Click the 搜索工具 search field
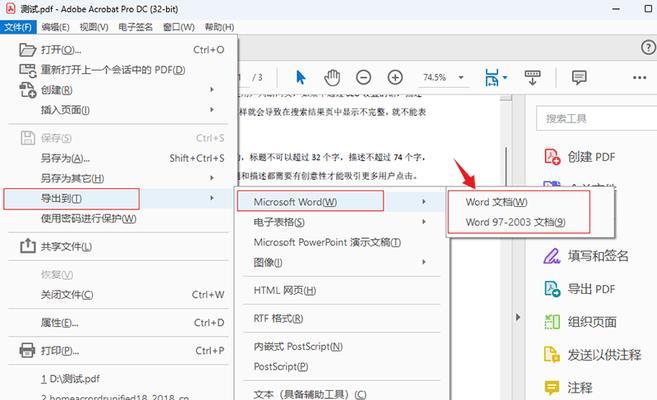This screenshot has width=657, height=400. (597, 119)
